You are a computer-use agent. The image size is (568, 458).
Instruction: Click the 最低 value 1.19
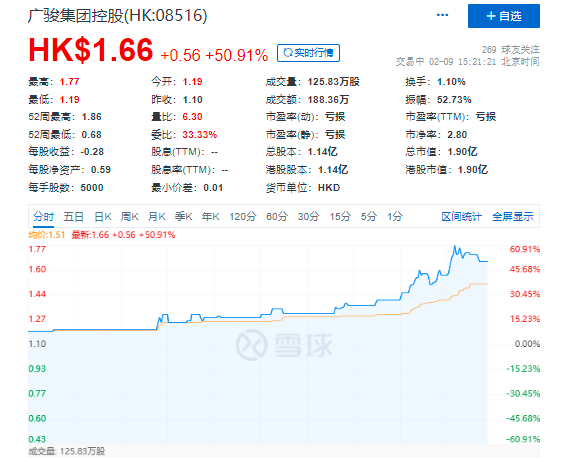[x=69, y=100]
